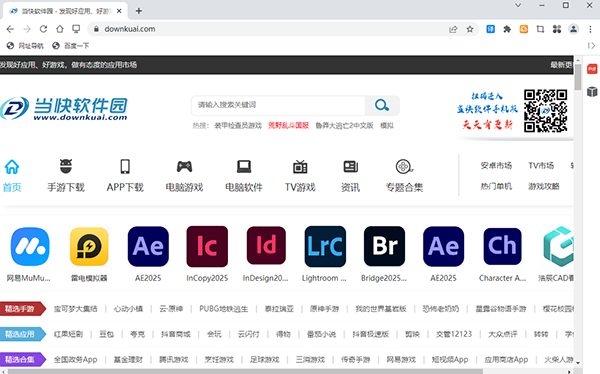Open the 资讯 news icon
The width and height of the screenshot is (600, 374).
351,167
